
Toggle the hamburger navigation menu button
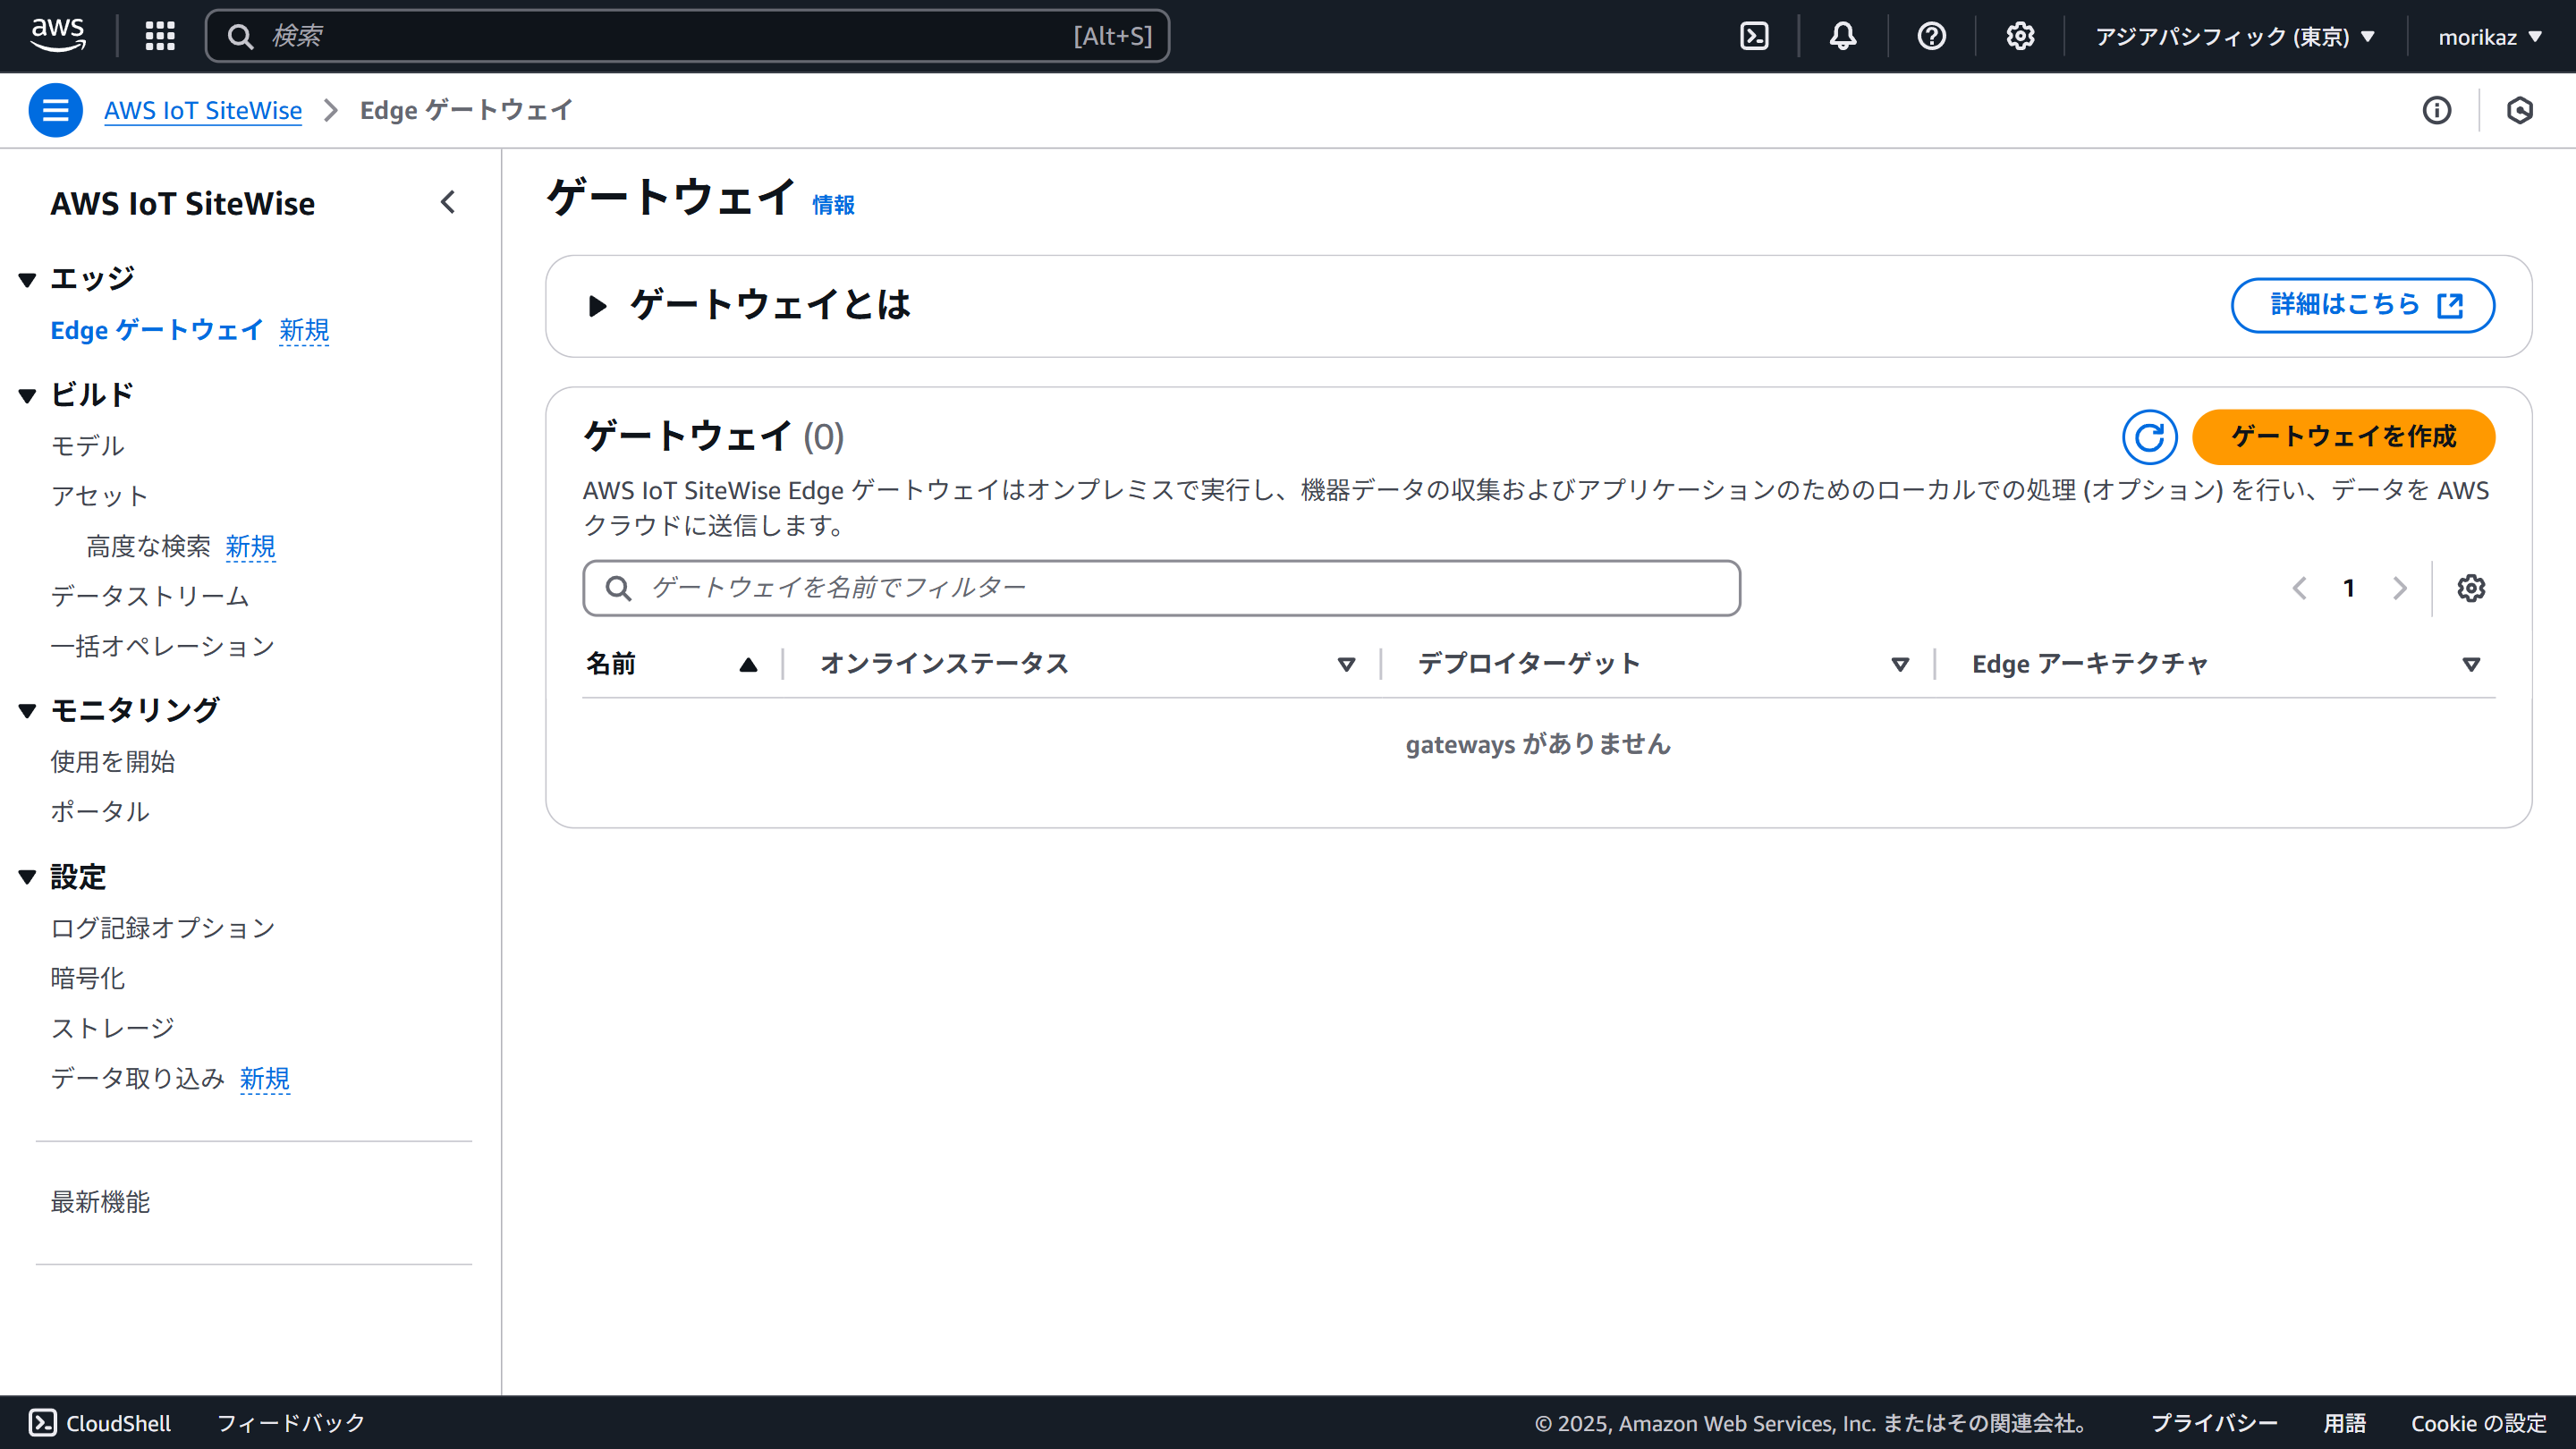(x=55, y=110)
